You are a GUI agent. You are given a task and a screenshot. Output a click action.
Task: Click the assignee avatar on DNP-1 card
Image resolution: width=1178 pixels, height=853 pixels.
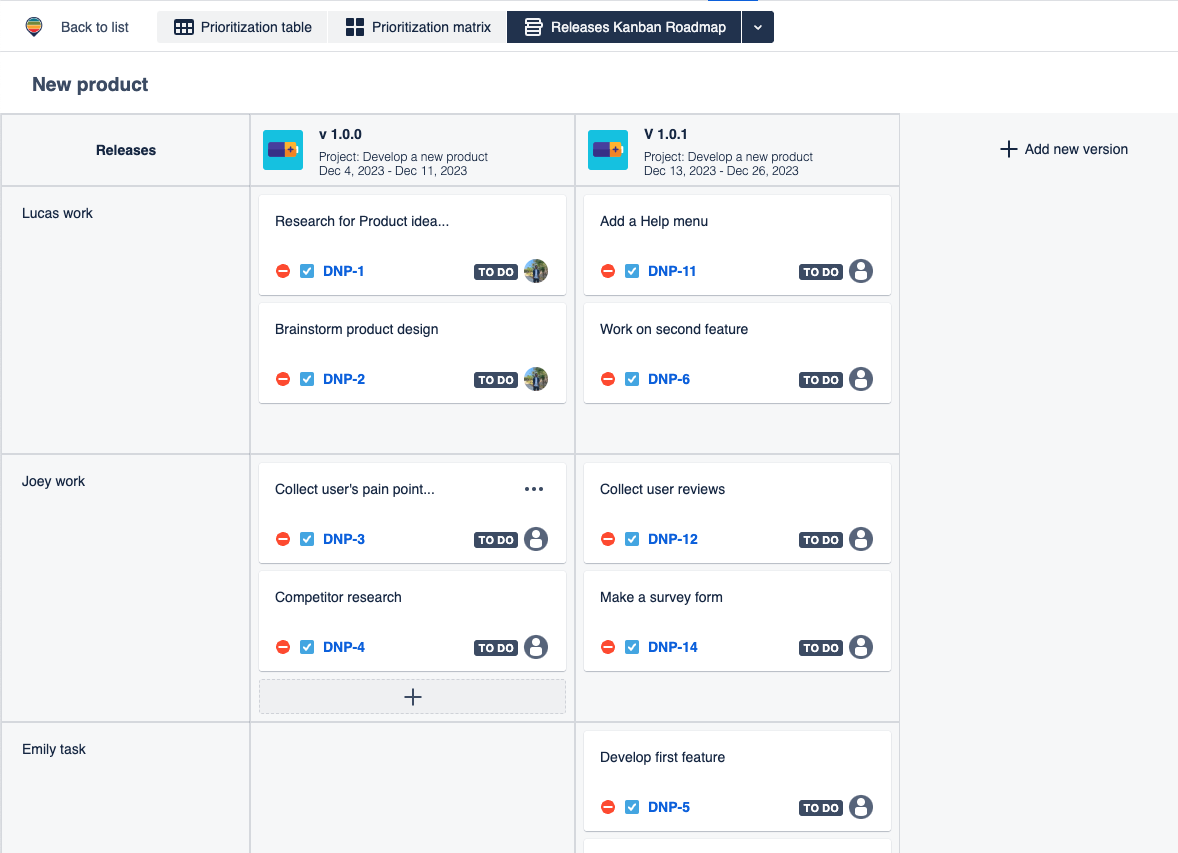coord(536,271)
